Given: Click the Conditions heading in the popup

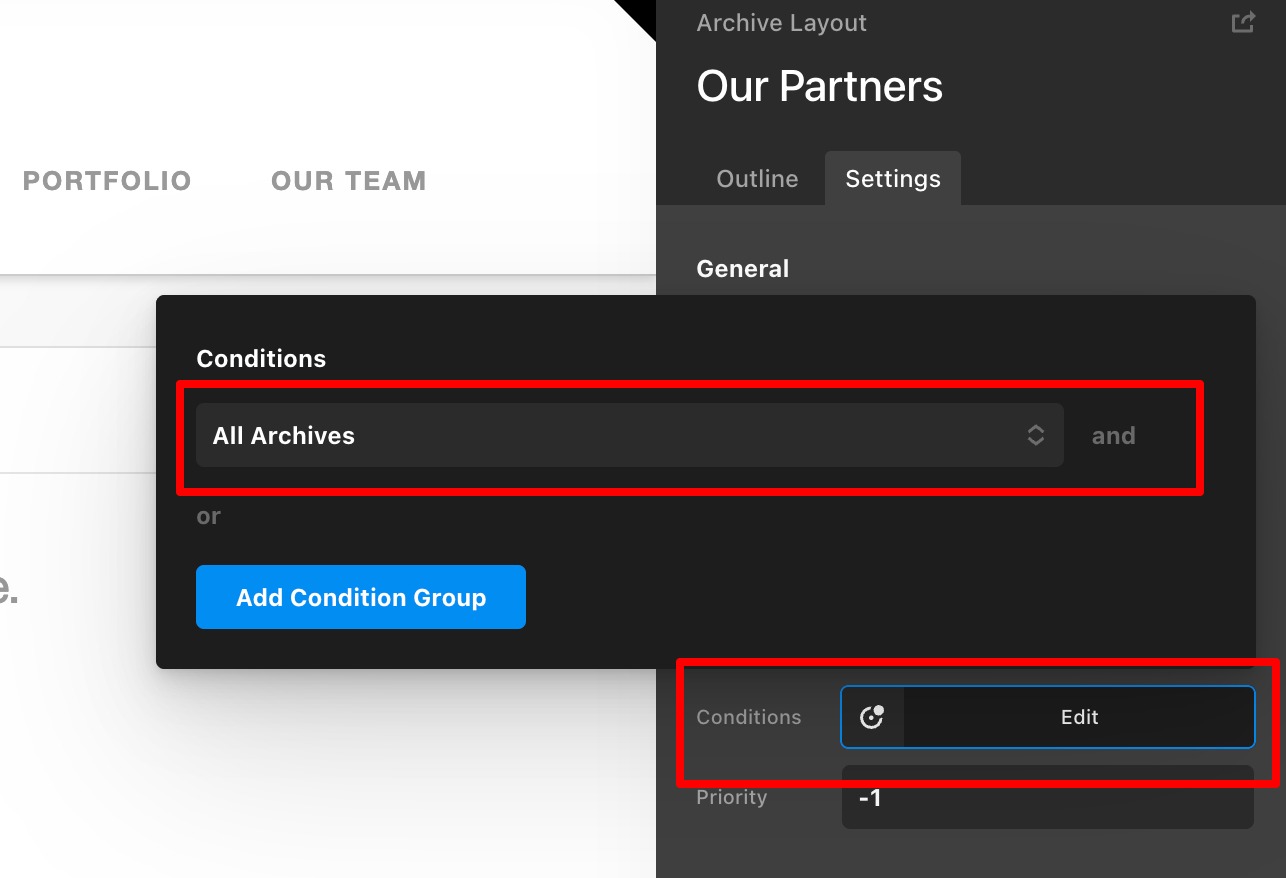Looking at the screenshot, I should click(261, 359).
